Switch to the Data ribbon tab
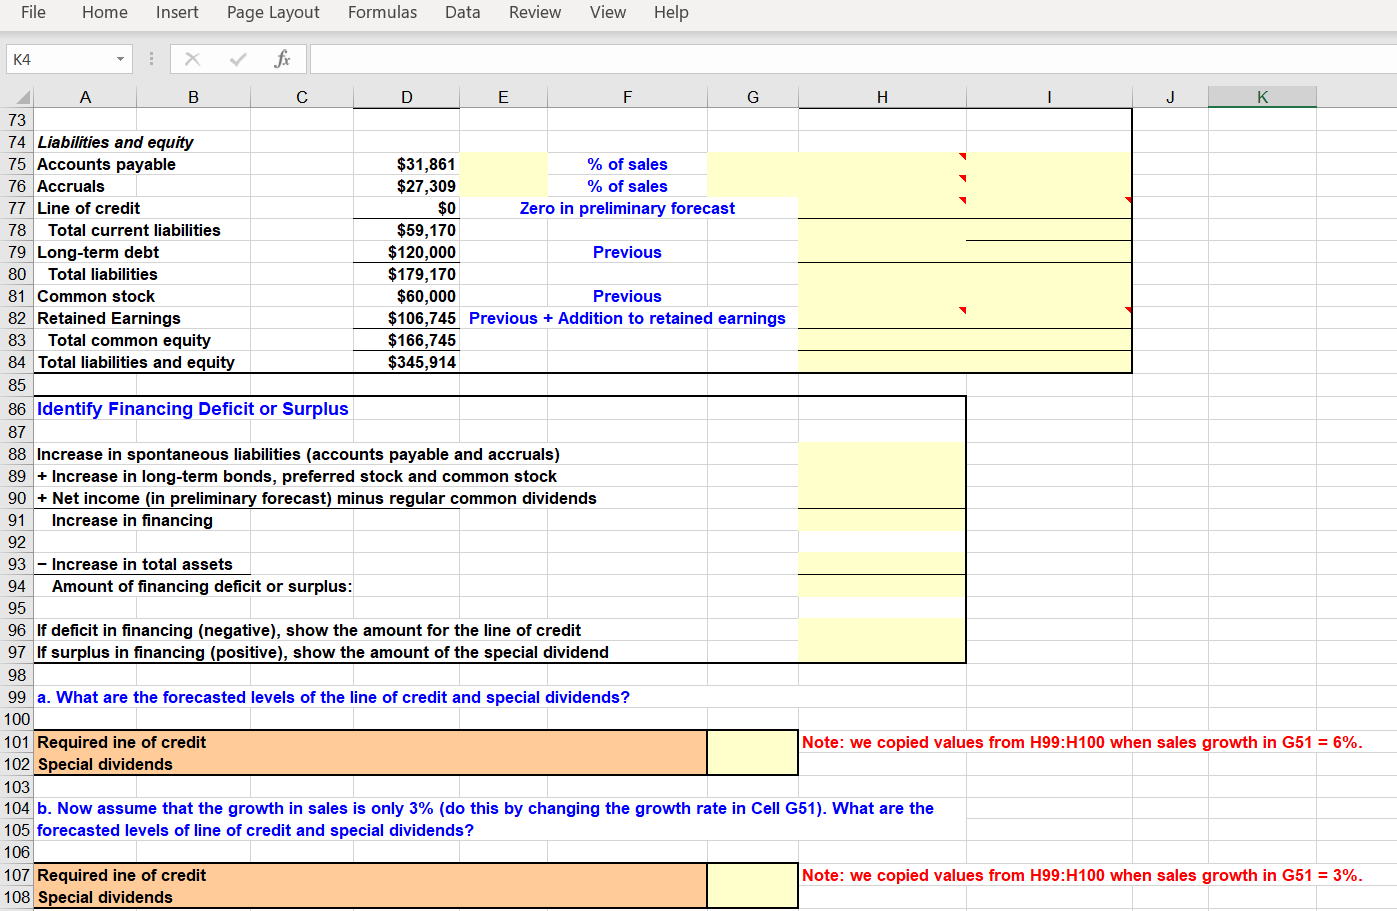This screenshot has width=1397, height=911. point(462,13)
